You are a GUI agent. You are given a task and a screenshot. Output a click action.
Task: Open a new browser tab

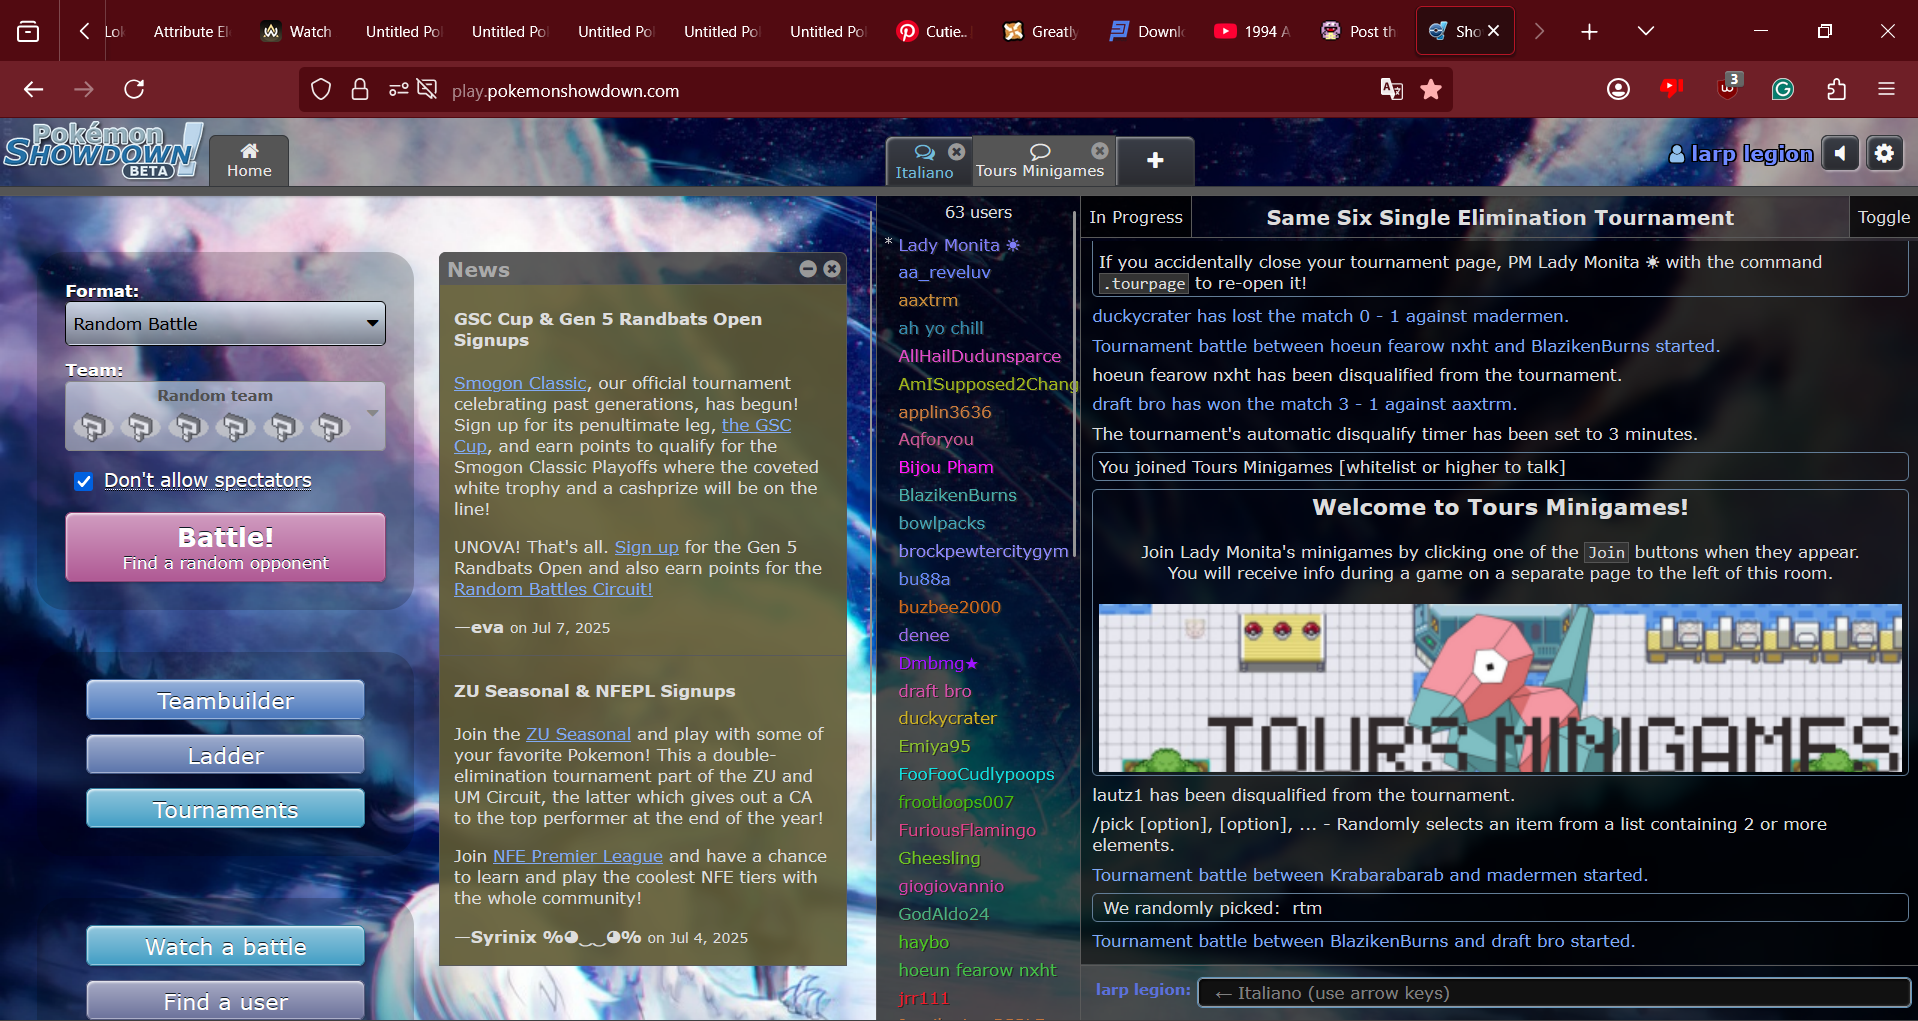(1589, 31)
